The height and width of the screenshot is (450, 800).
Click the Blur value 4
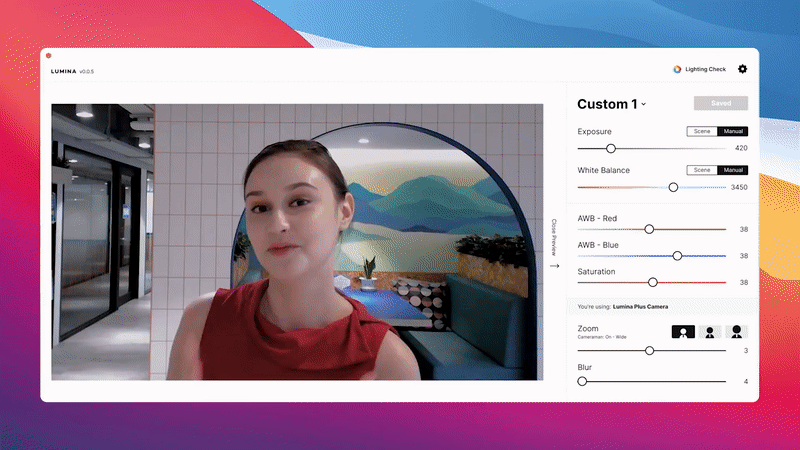click(x=746, y=381)
